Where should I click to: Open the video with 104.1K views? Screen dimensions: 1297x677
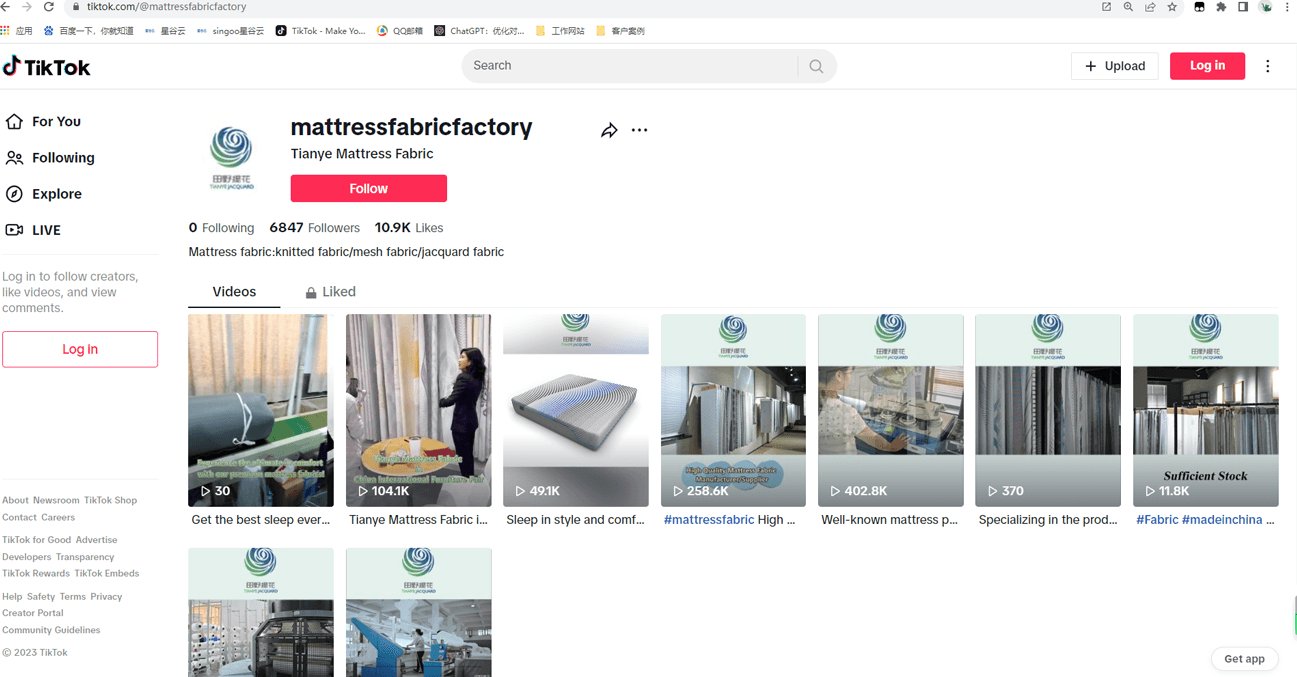tap(418, 410)
